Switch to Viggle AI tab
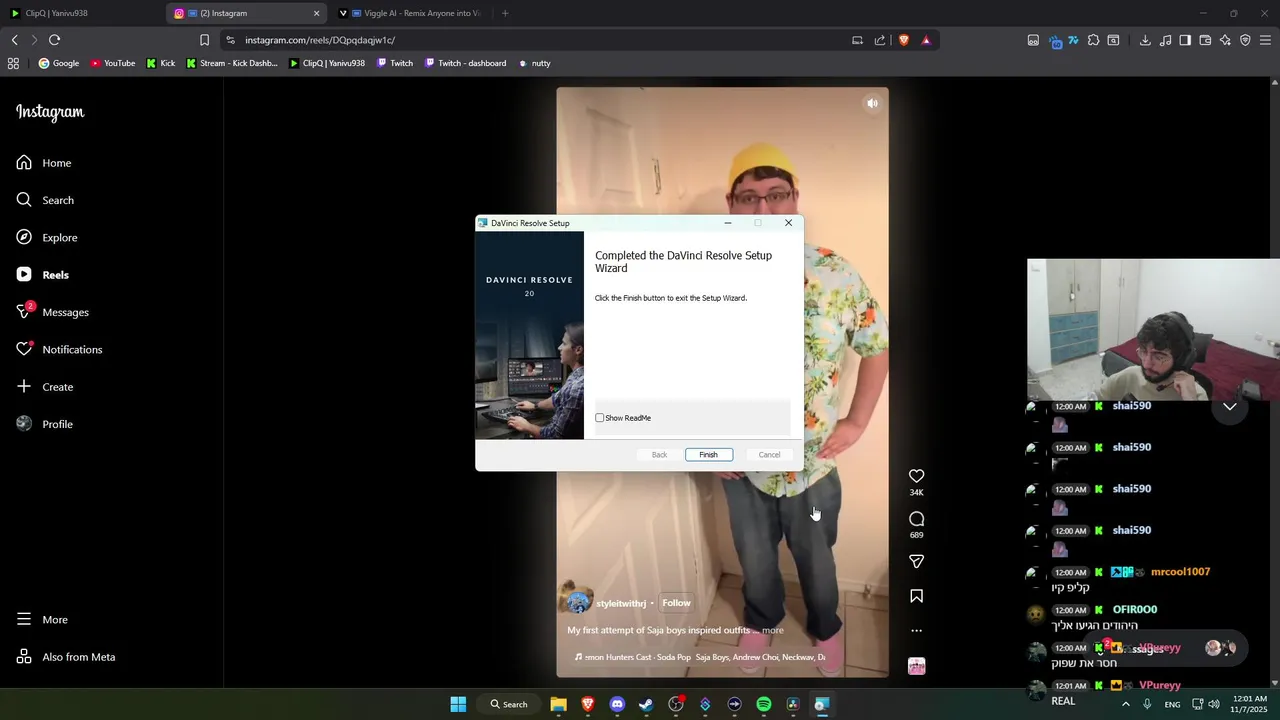This screenshot has height=720, width=1280. [x=410, y=13]
